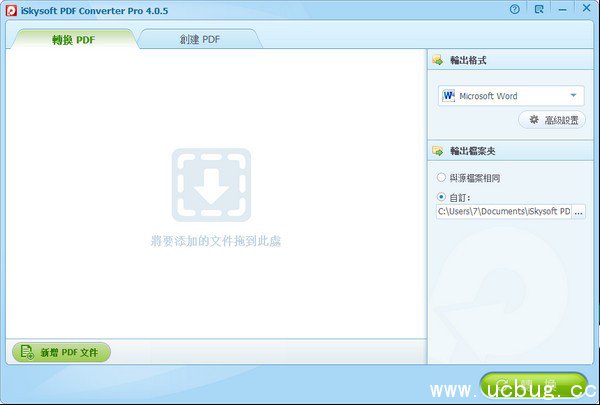Viewport: 600px width, 405px height.
Task: Click the Microsoft Word format icon
Action: point(448,96)
